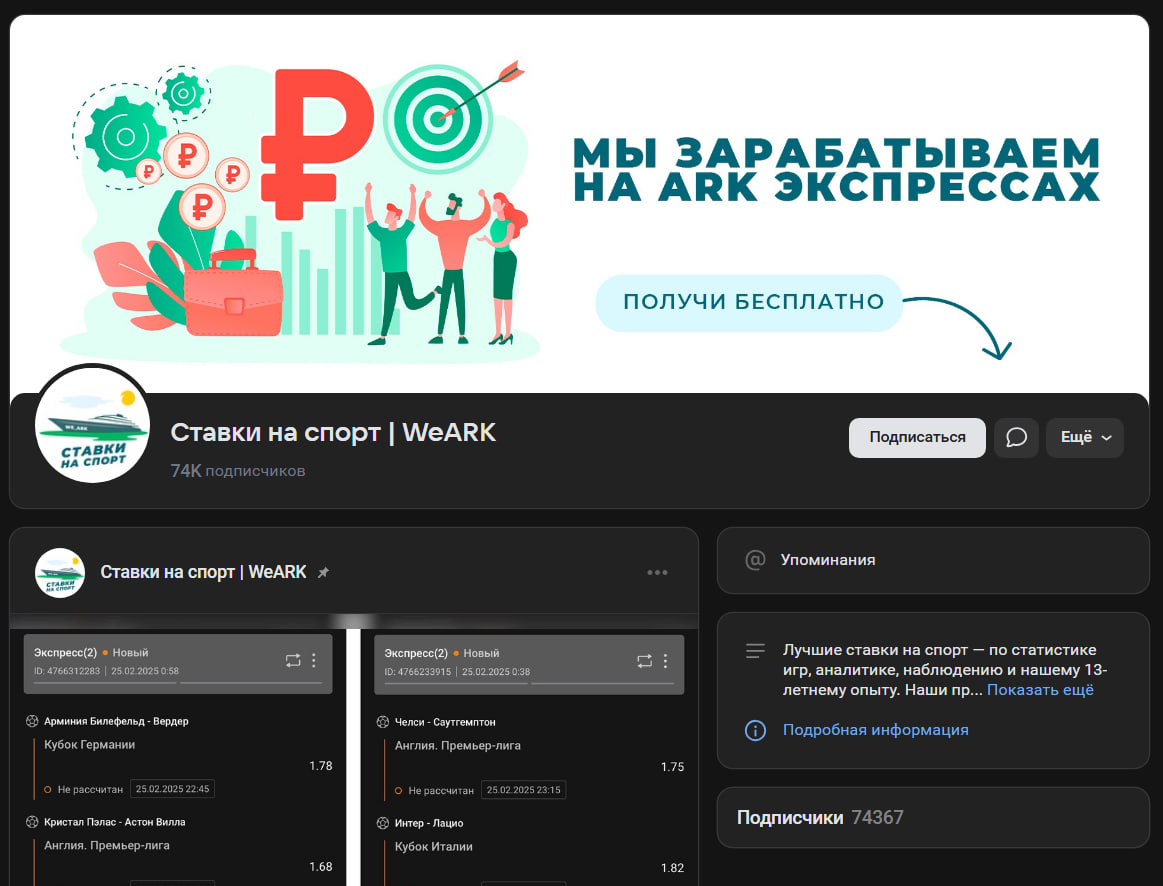Screen dimensions: 1163x886
Task: Click the pin icon beside the post title
Action: pos(323,573)
